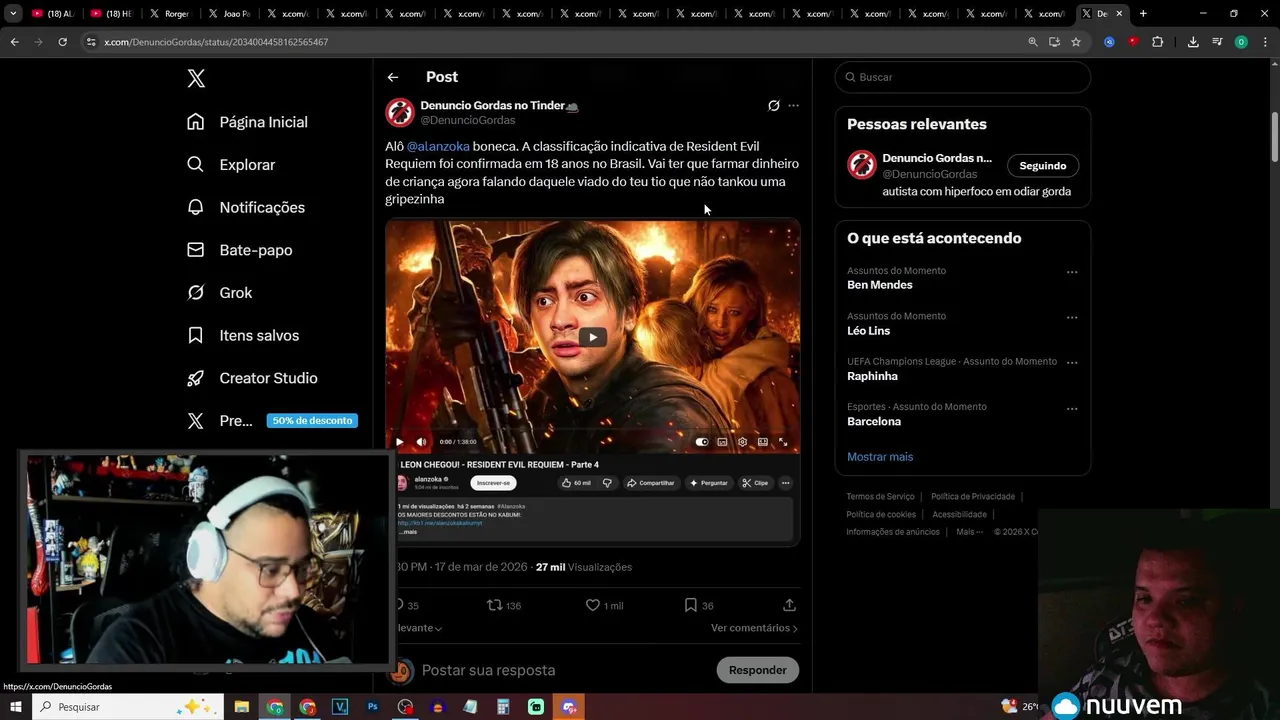Play the video with center play button
Screen dimensions: 1280x720
tap(592, 337)
